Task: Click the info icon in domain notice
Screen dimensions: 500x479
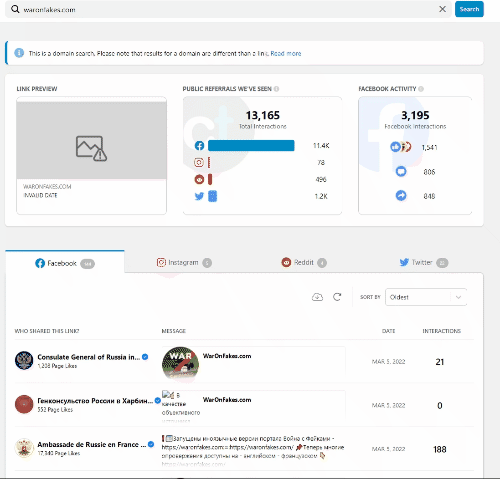Action: pos(19,53)
